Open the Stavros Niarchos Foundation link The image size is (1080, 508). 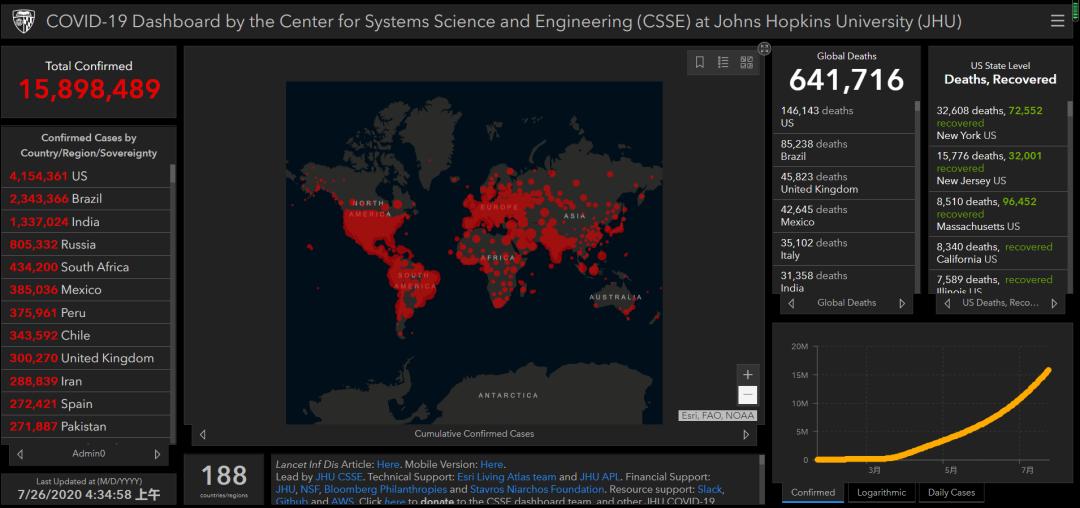pyautogui.click(x=537, y=489)
